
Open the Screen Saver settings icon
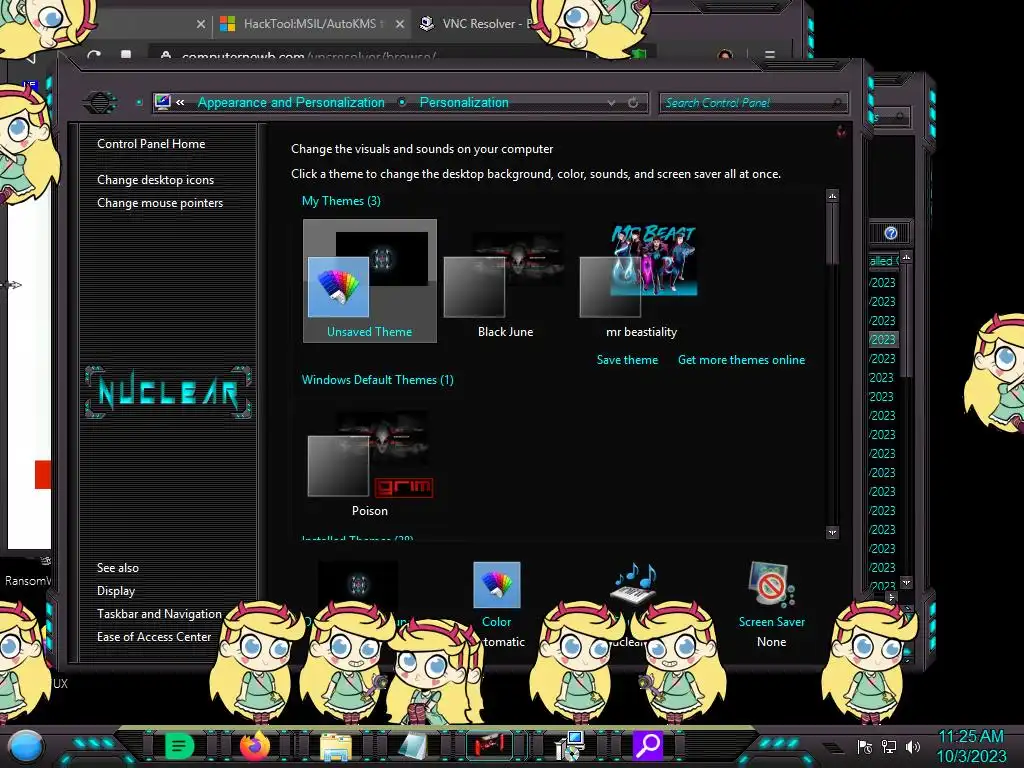point(771,584)
